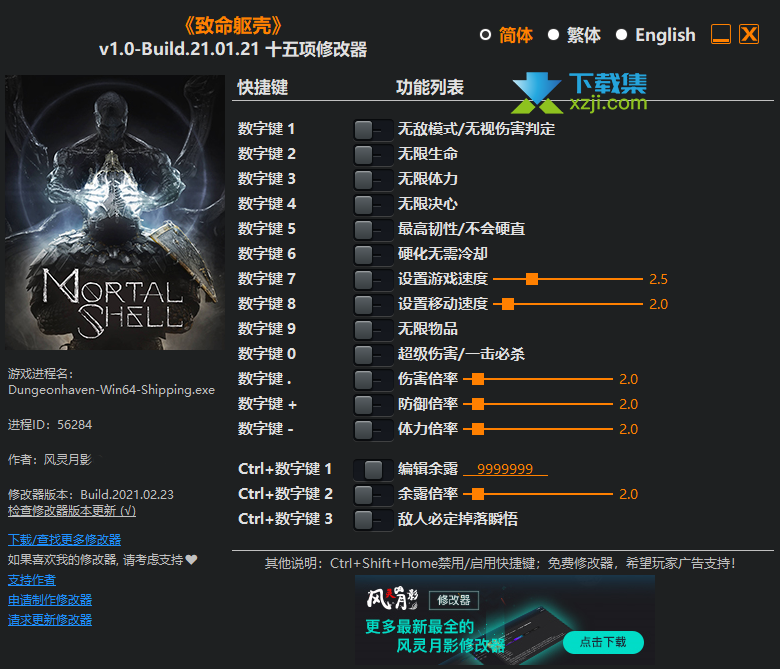Switch on 硬化无需冷却
Viewport: 780px width, 669px height.
(x=373, y=255)
